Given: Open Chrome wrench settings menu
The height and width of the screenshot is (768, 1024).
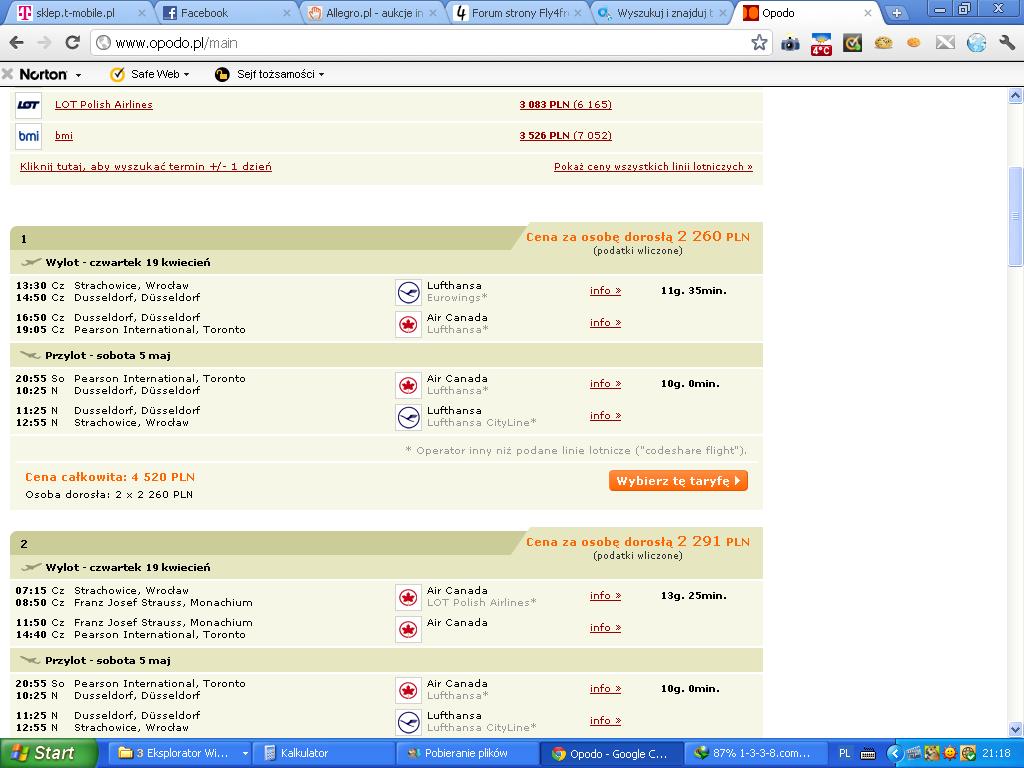Looking at the screenshot, I should 1007,43.
